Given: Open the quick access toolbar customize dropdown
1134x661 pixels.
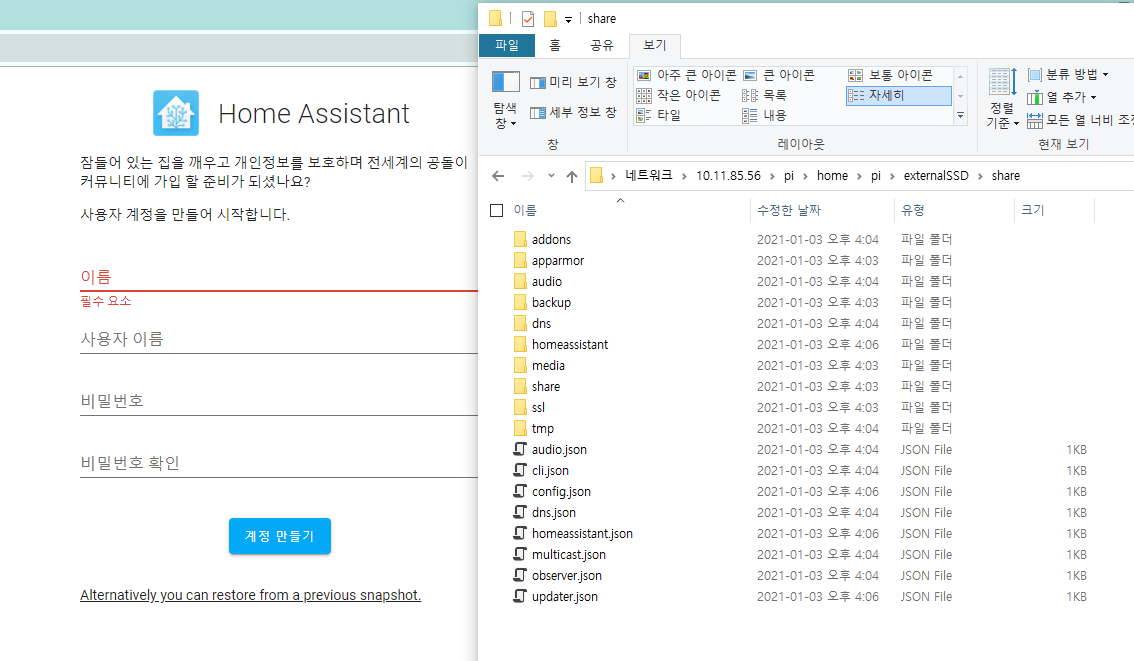Looking at the screenshot, I should [568, 20].
